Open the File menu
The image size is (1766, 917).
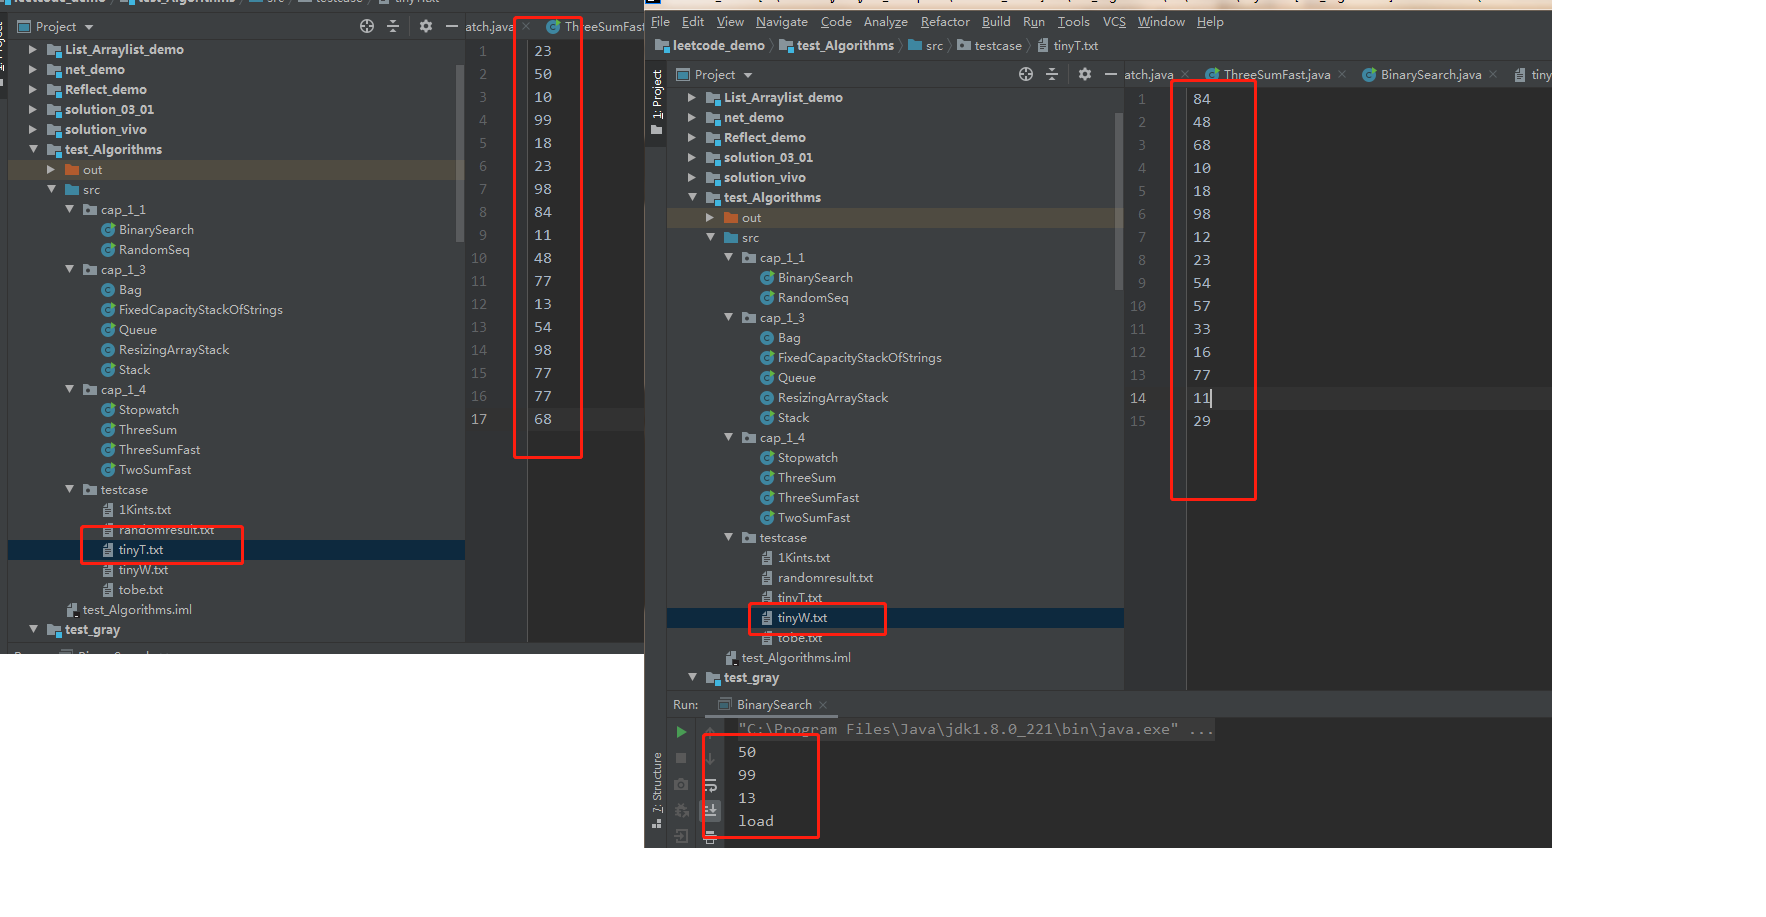coord(661,21)
